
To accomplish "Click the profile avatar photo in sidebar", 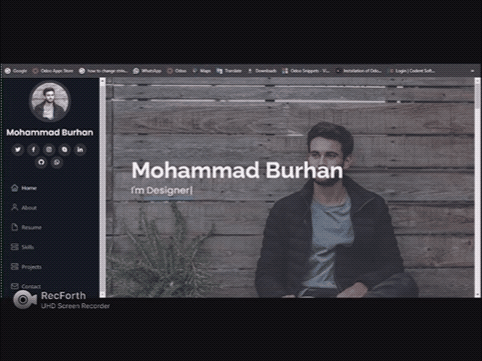I will (x=50, y=101).
